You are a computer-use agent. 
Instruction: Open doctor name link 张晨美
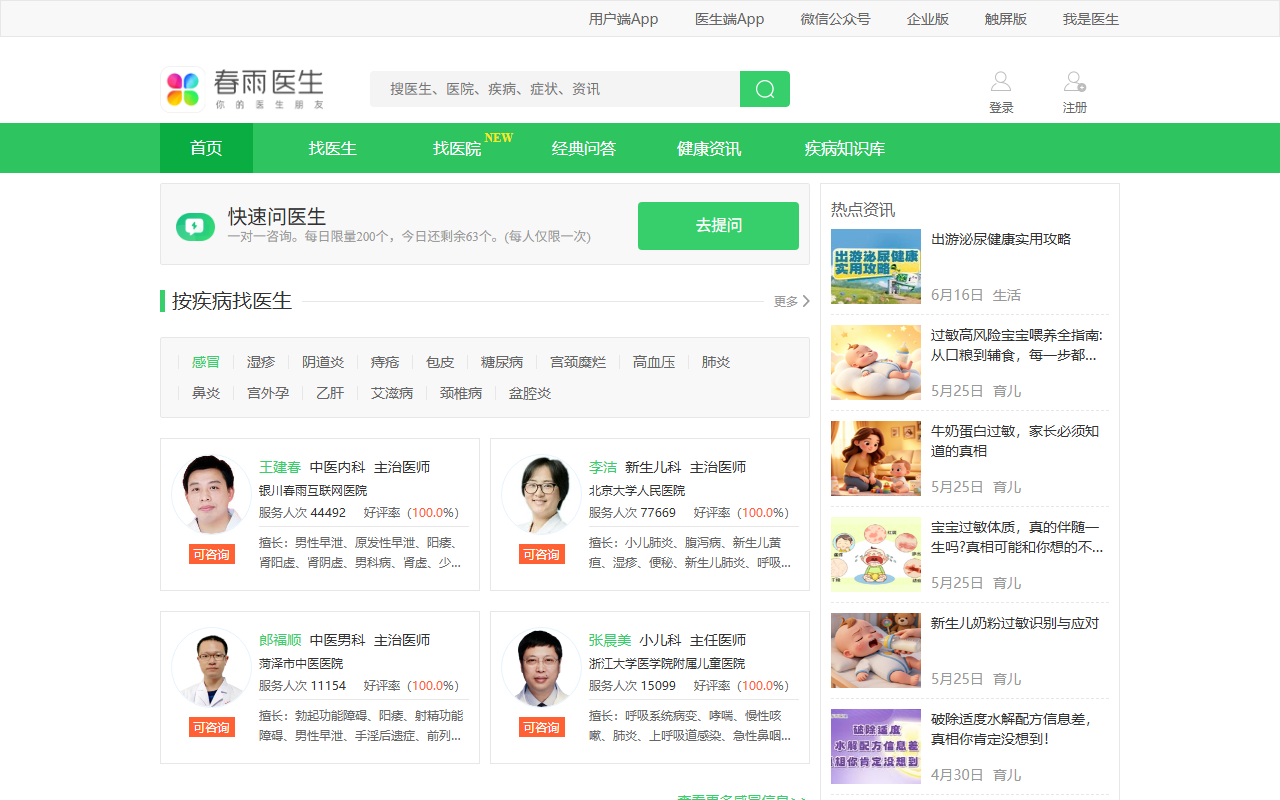pyautogui.click(x=610, y=640)
